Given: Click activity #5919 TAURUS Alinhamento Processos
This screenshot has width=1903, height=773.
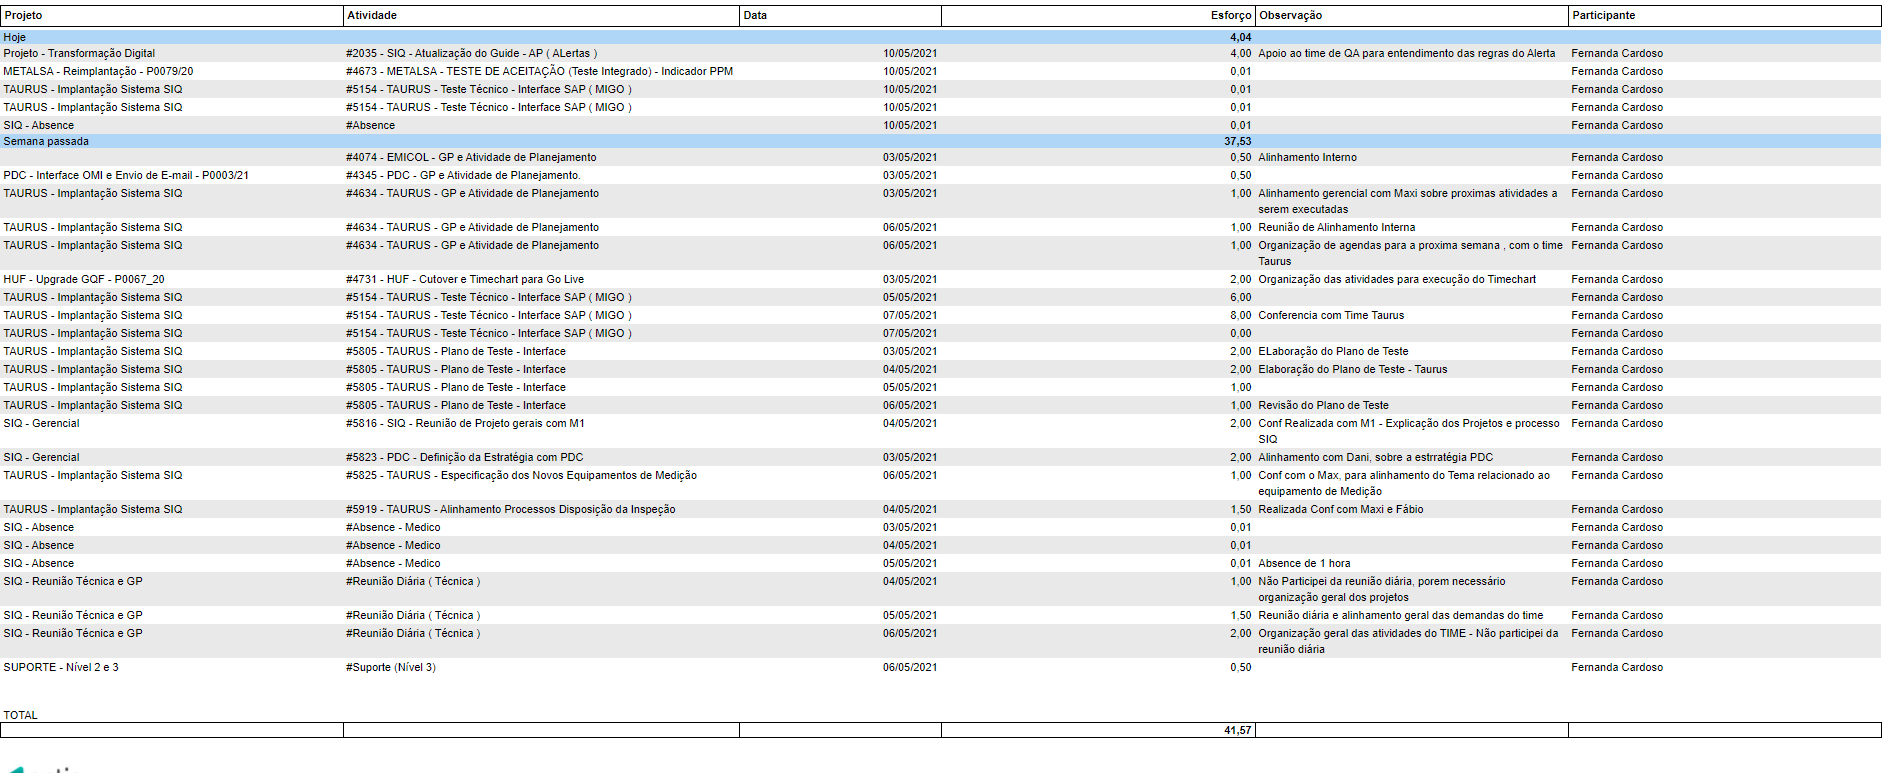Looking at the screenshot, I should tap(510, 510).
